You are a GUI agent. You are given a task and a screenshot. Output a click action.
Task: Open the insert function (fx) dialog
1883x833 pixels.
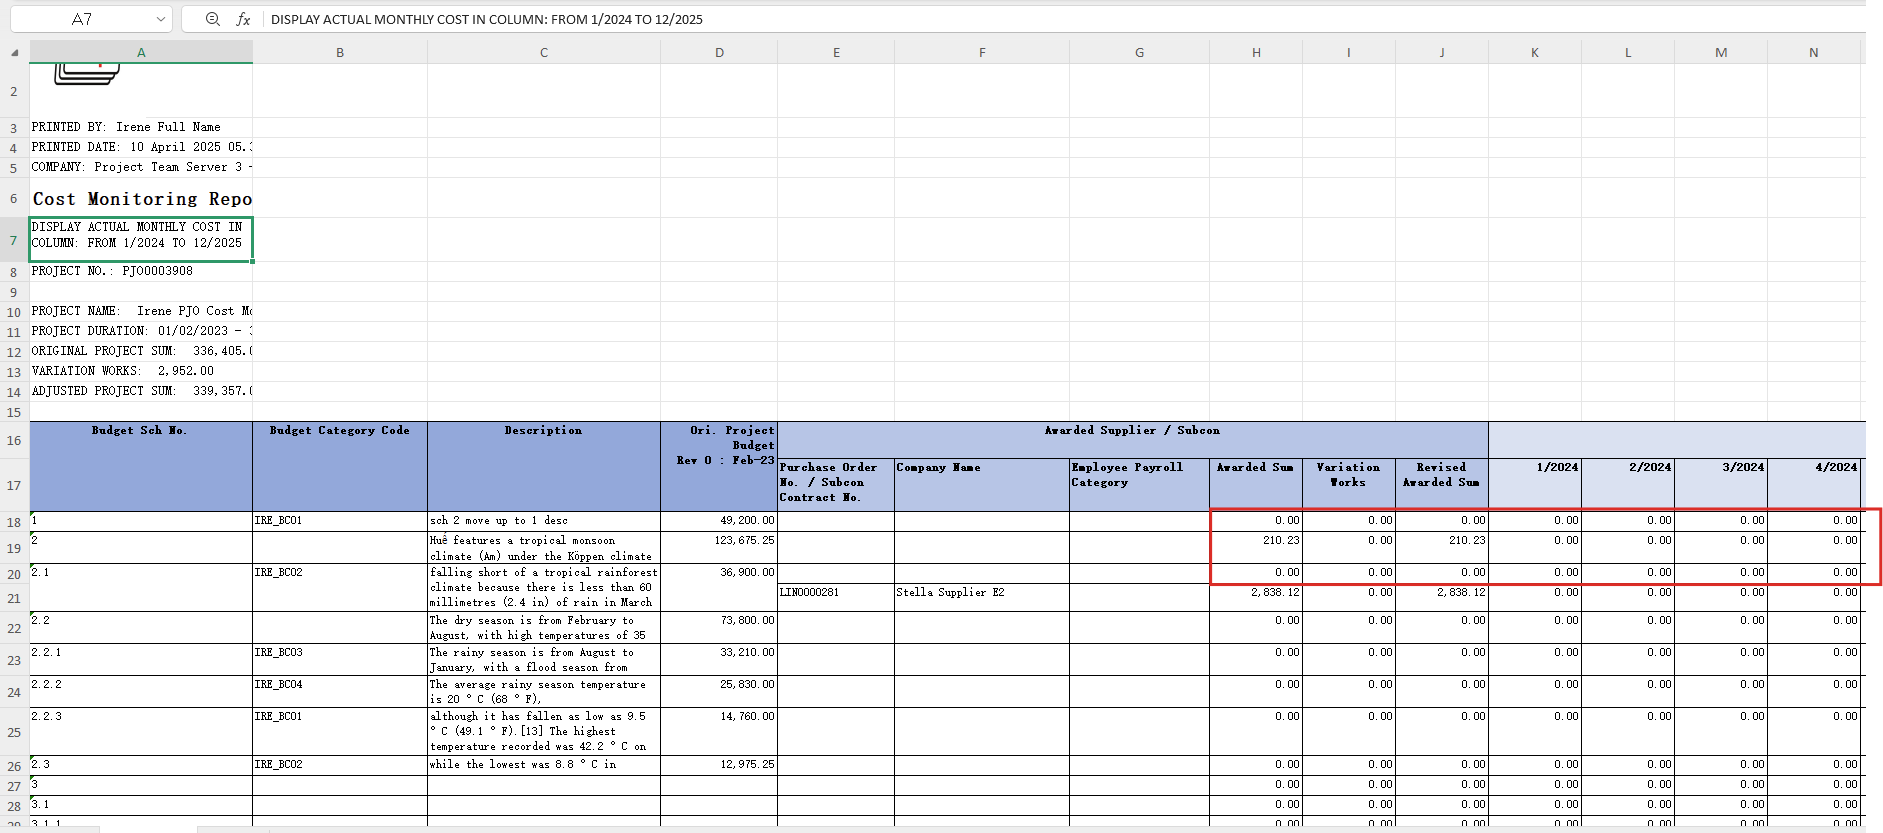coord(243,19)
